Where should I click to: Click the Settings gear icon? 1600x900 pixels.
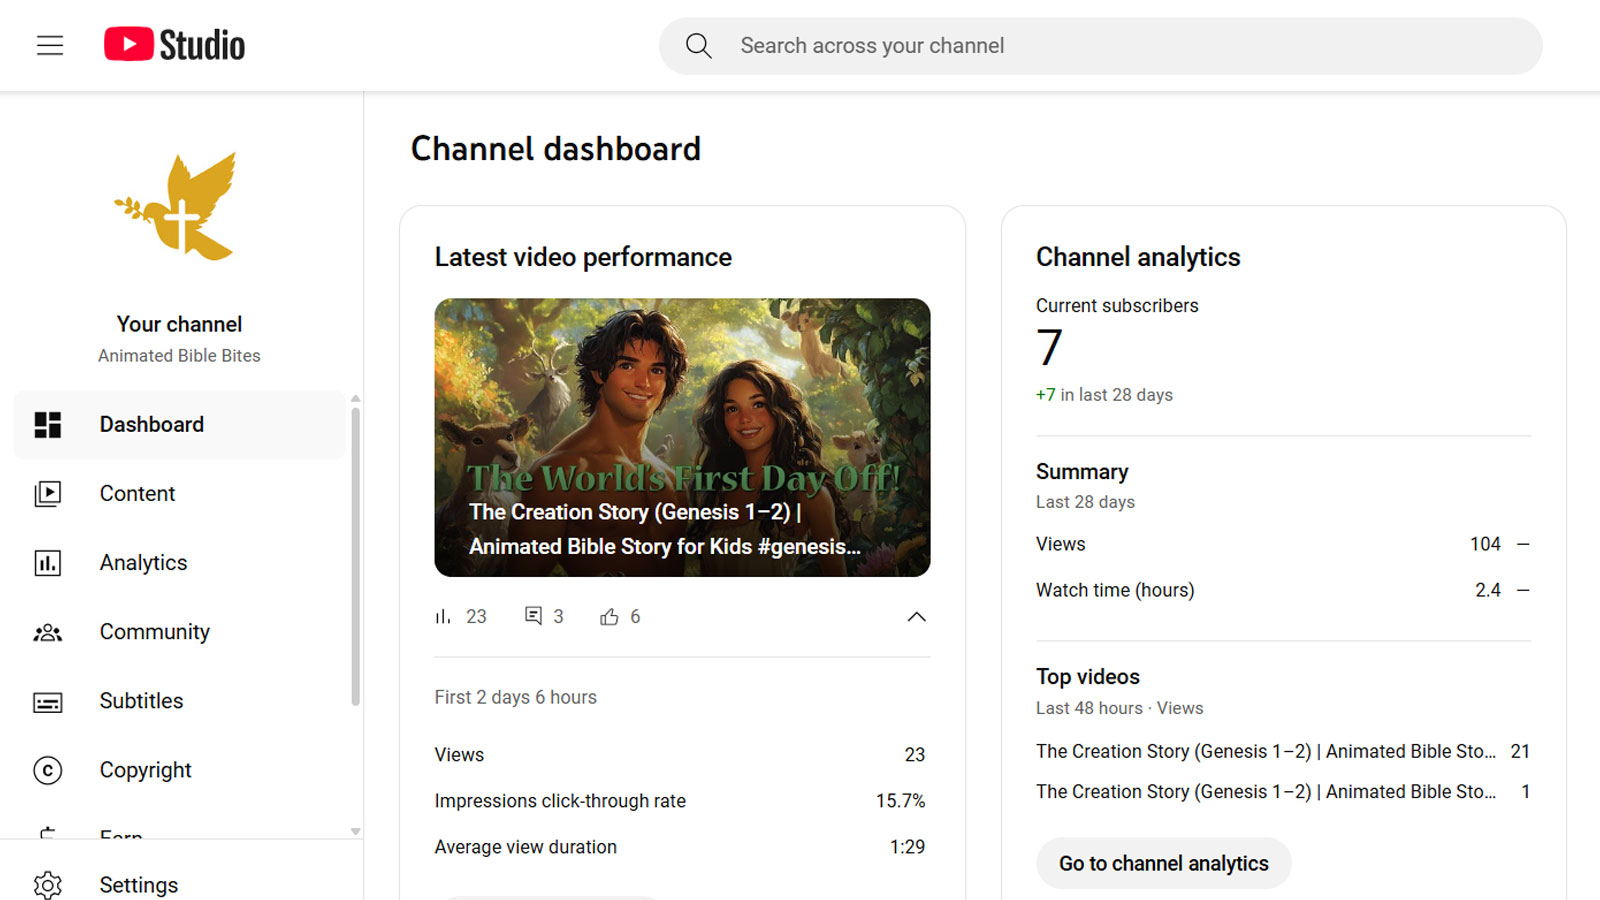48,885
